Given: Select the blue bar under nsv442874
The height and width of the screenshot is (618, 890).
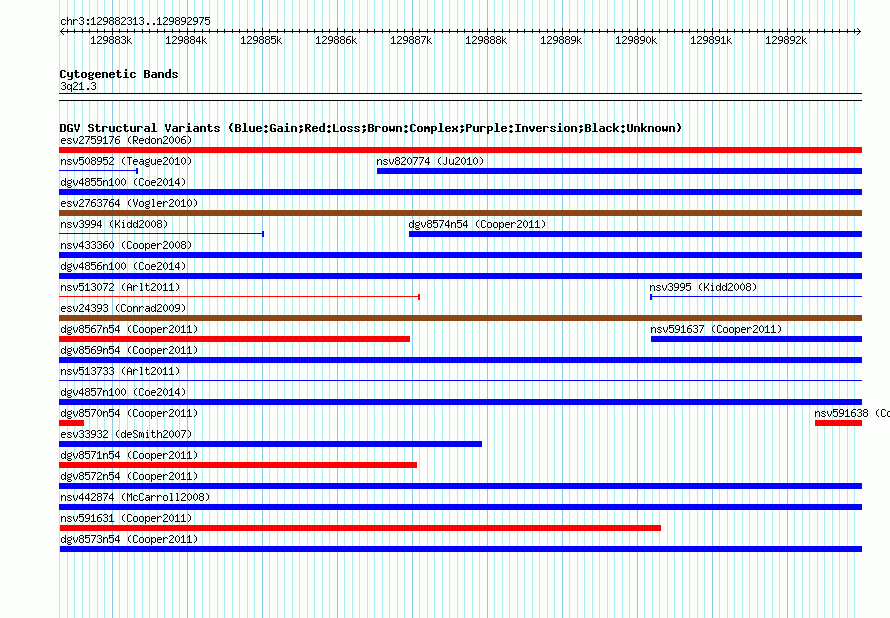Looking at the screenshot, I should (x=460, y=507).
